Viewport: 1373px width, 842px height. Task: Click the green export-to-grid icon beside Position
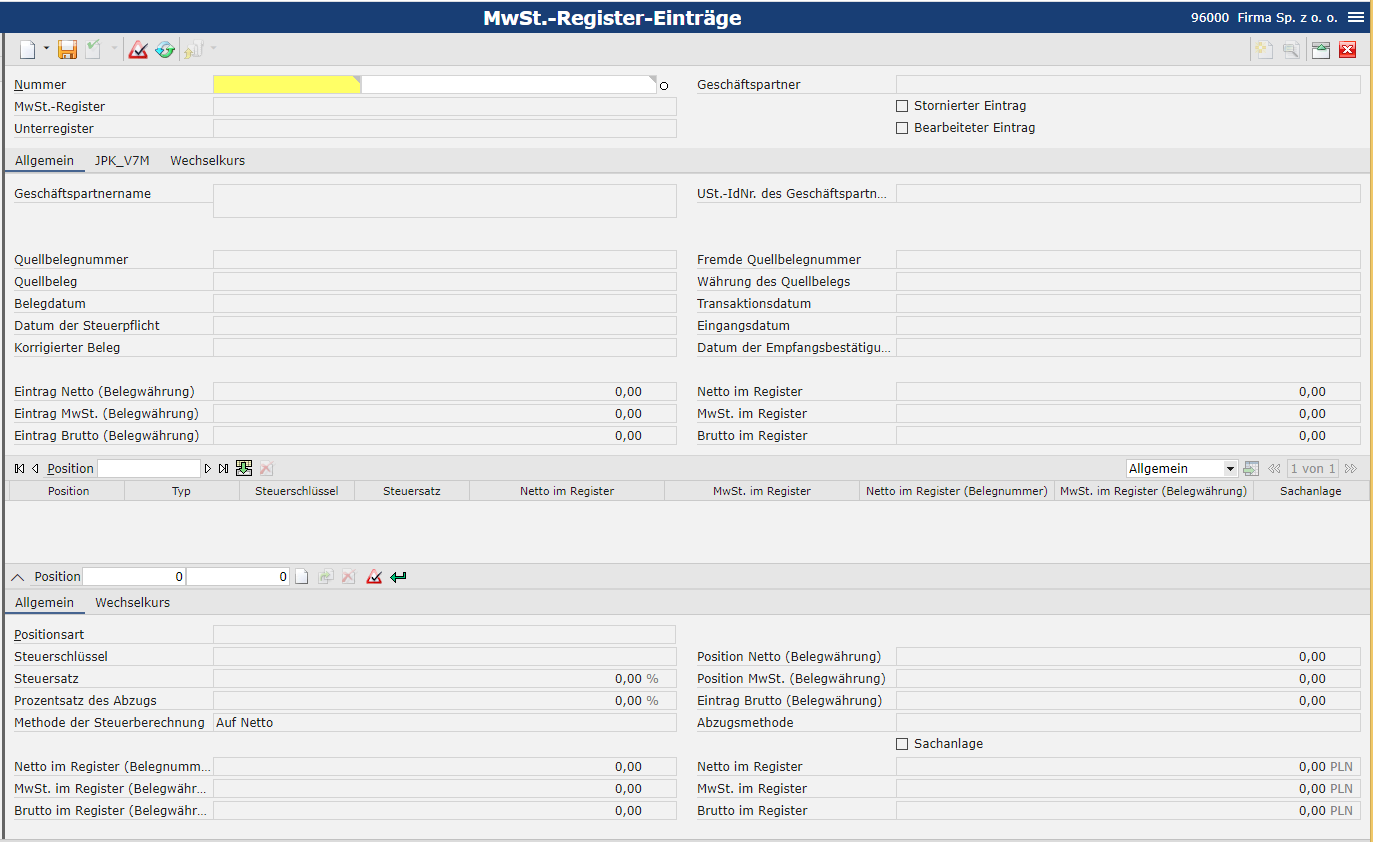244,468
